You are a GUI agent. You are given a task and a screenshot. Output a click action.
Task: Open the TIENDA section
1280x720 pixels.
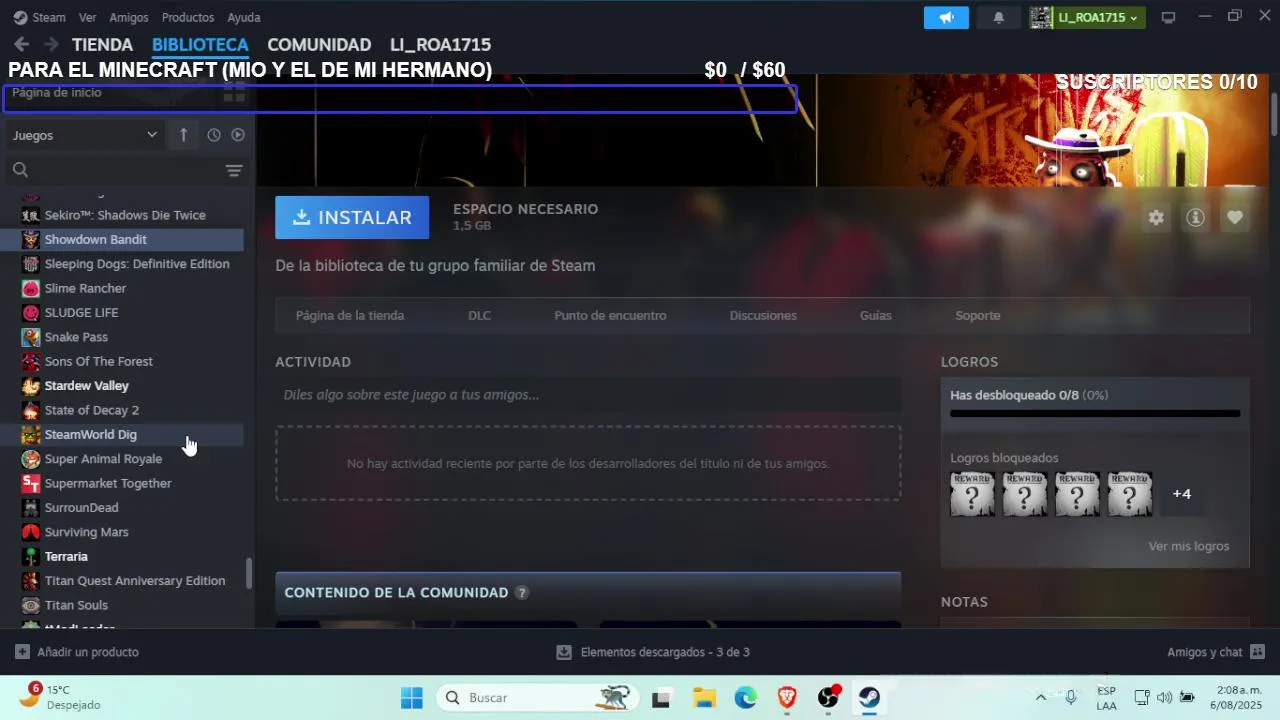tap(102, 45)
